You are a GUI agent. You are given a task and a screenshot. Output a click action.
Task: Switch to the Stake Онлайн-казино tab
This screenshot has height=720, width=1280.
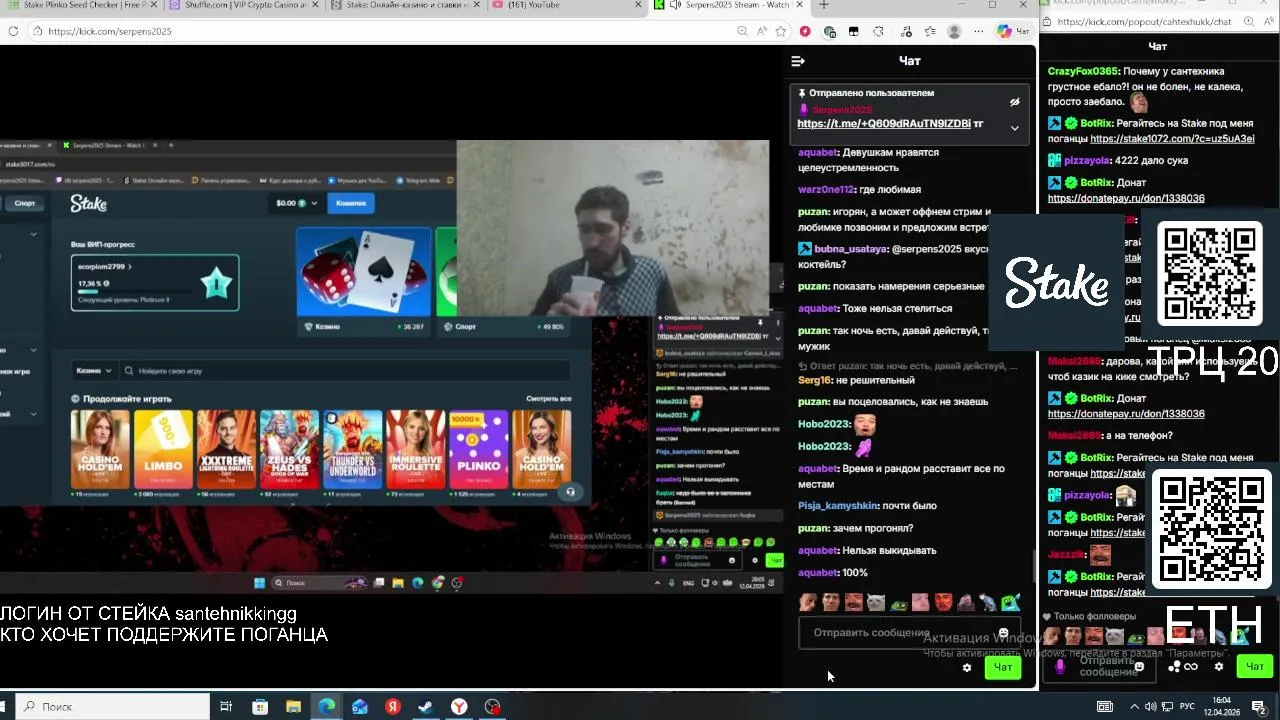point(404,5)
